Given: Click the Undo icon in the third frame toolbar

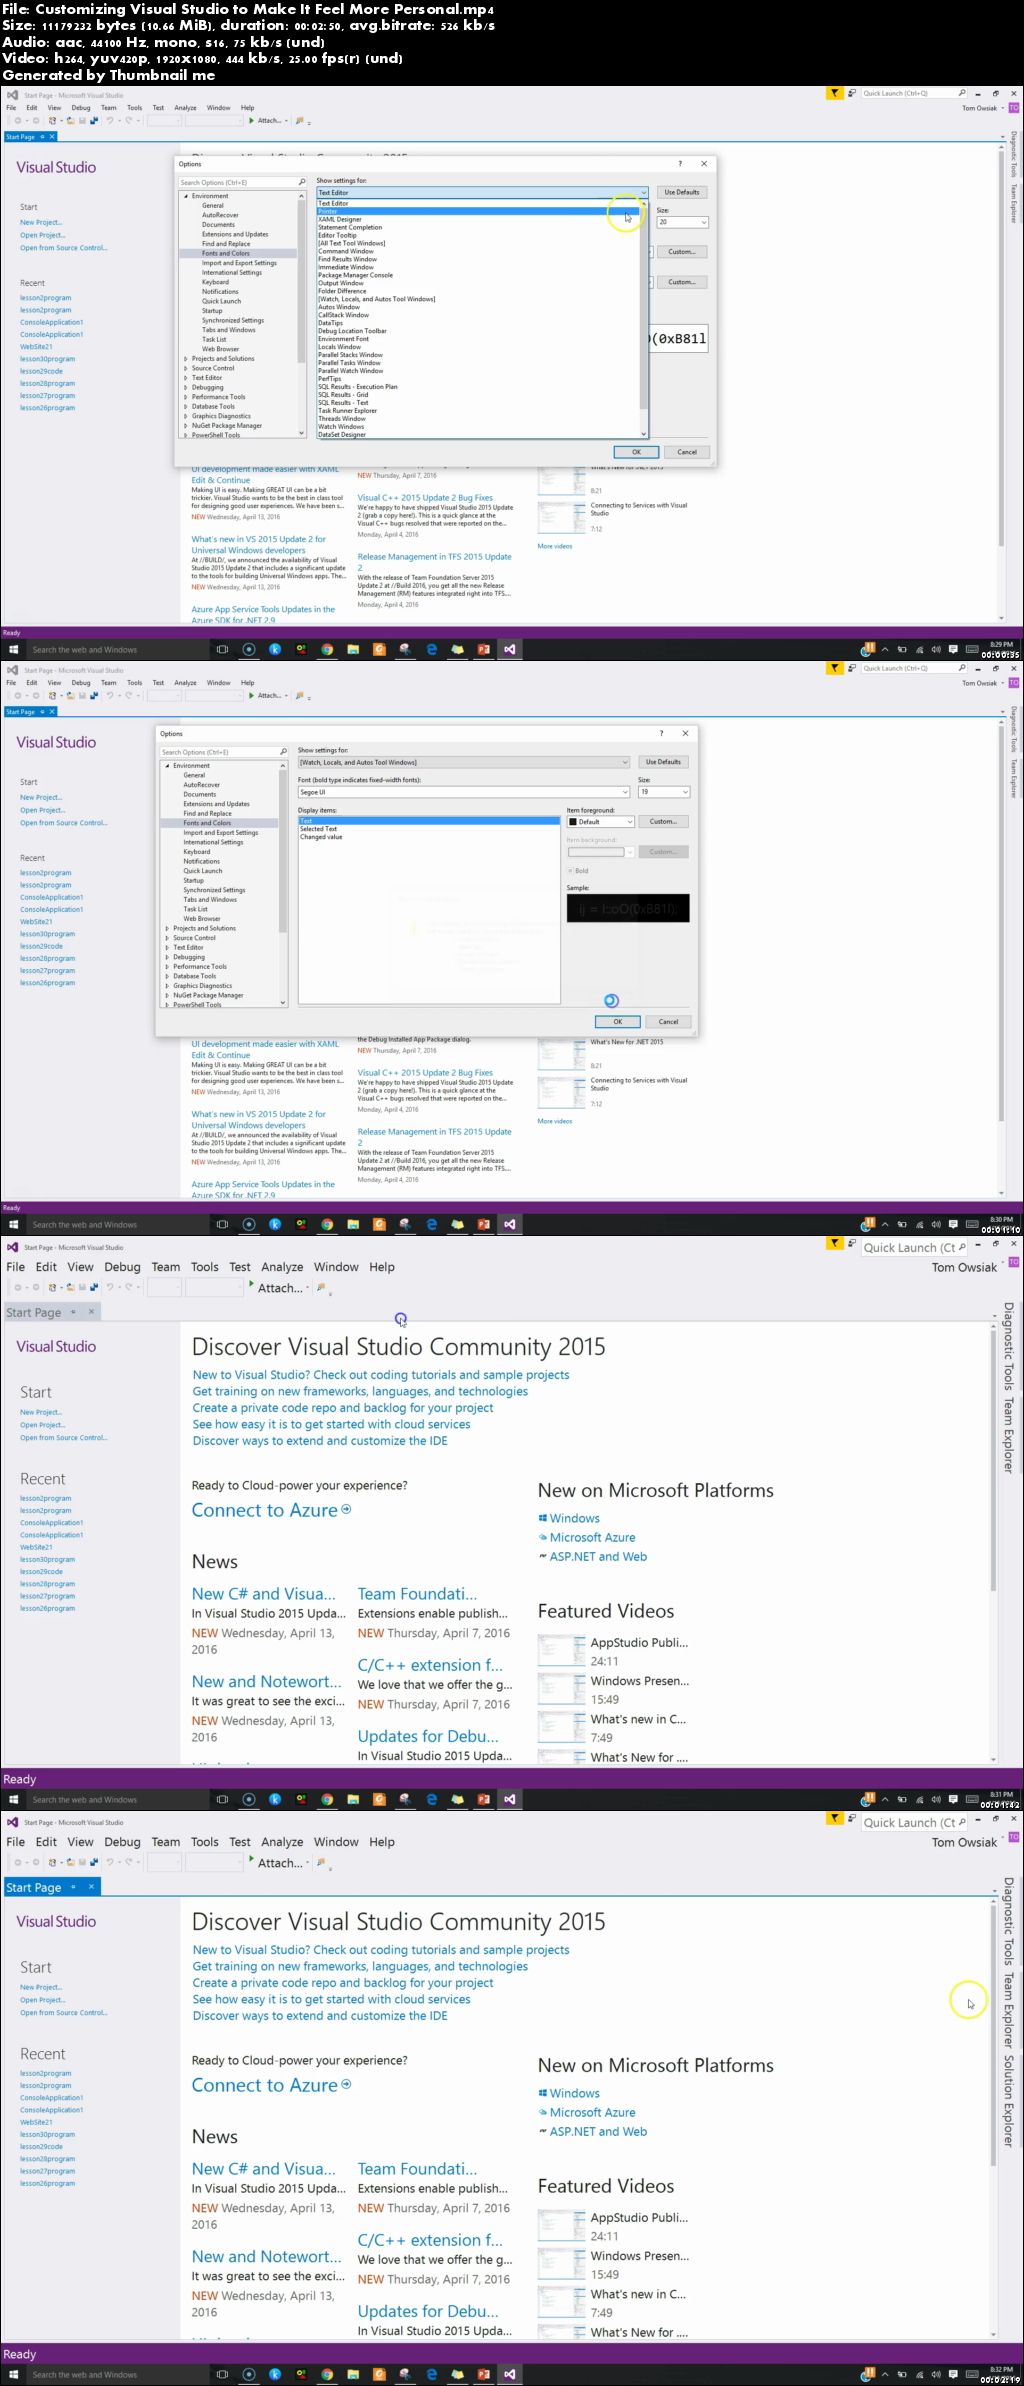Looking at the screenshot, I should [110, 1287].
